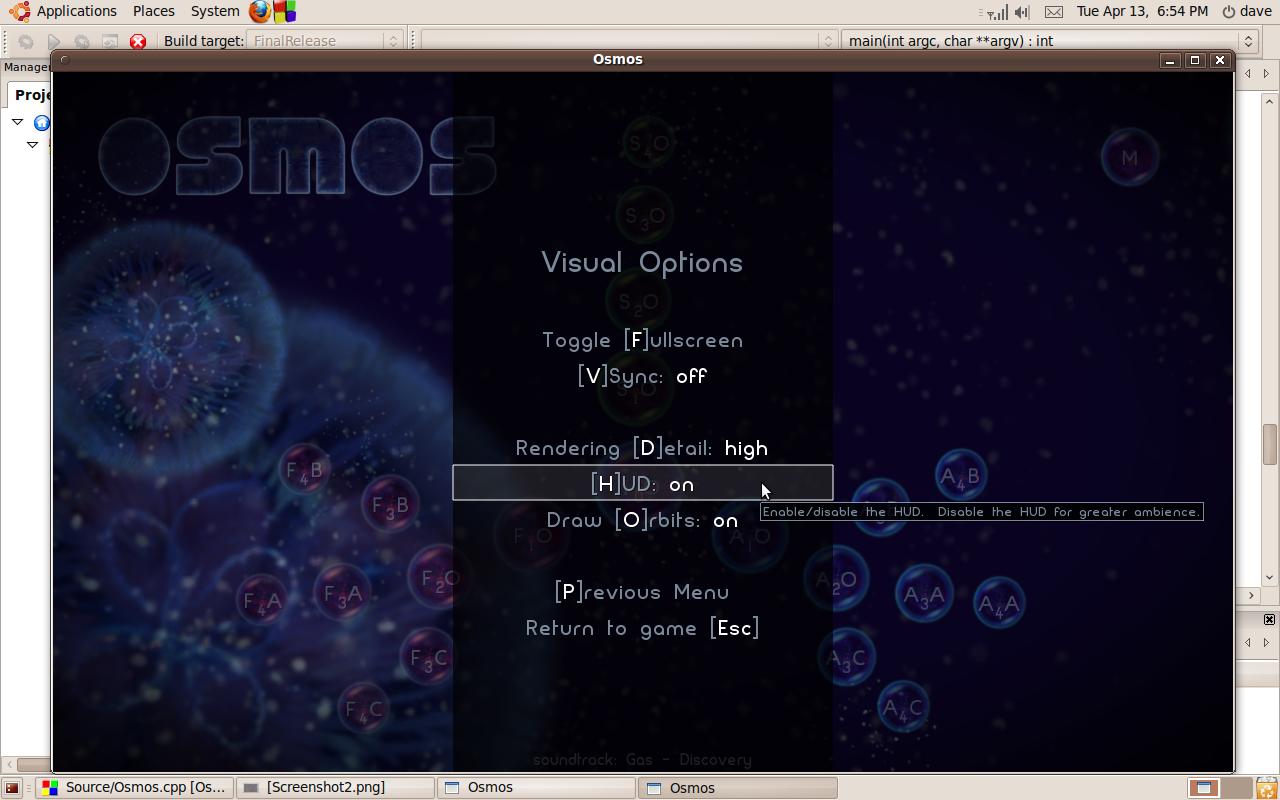The image size is (1280, 800).
Task: Select the F2O level bubble
Action: 438,578
